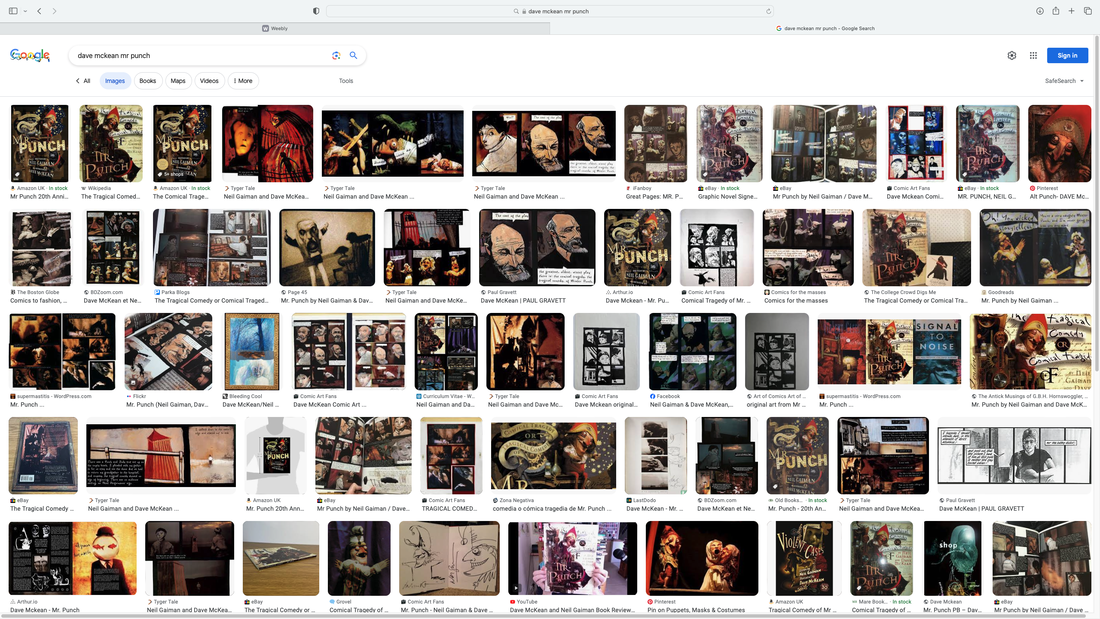Focus the Safari address bar
Viewport: 1100px width, 619px height.
click(550, 11)
